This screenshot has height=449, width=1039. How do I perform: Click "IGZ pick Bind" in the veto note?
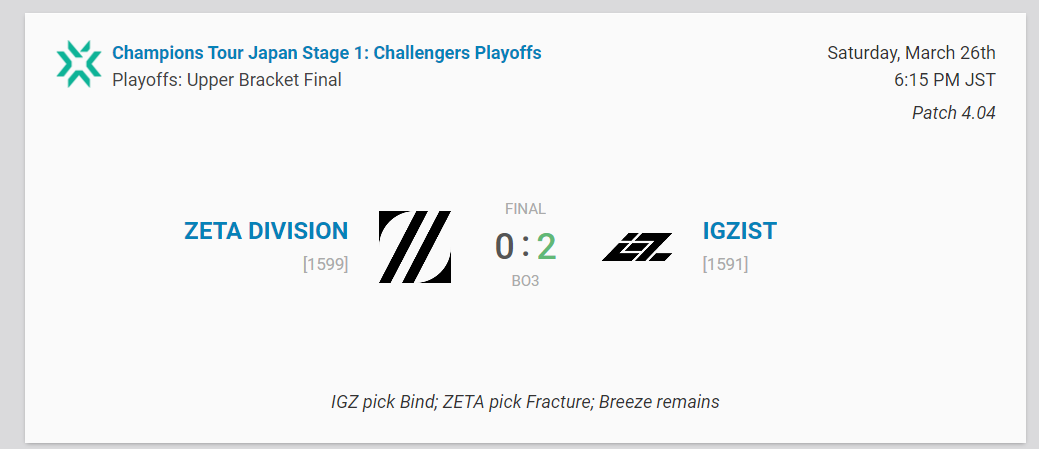pos(384,402)
